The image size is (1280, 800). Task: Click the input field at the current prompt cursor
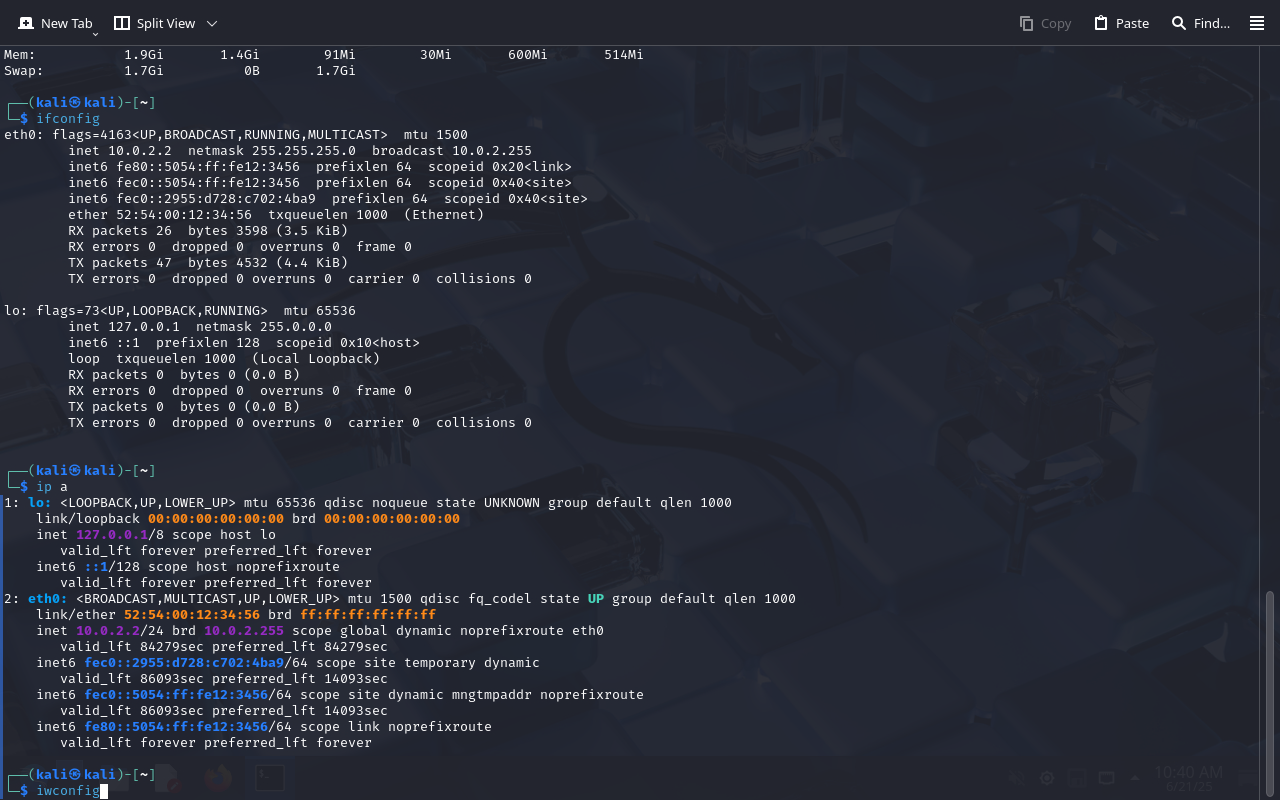pos(104,791)
